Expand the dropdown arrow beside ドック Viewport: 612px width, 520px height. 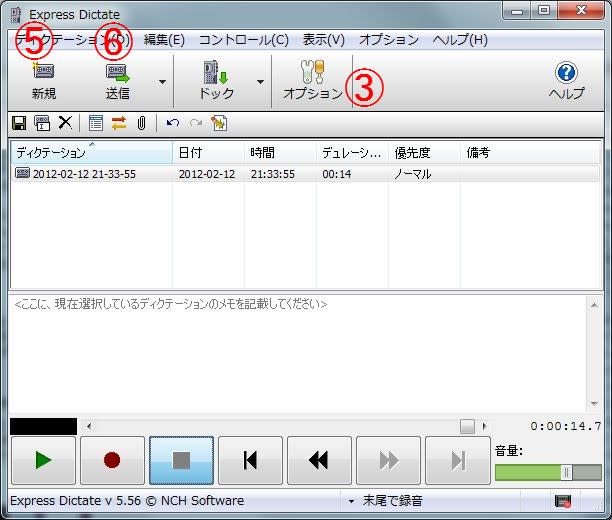(260, 82)
